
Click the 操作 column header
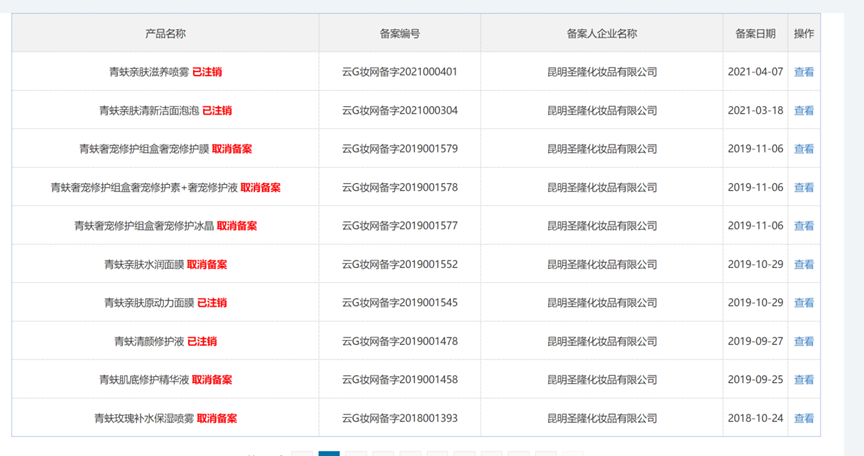tap(804, 34)
